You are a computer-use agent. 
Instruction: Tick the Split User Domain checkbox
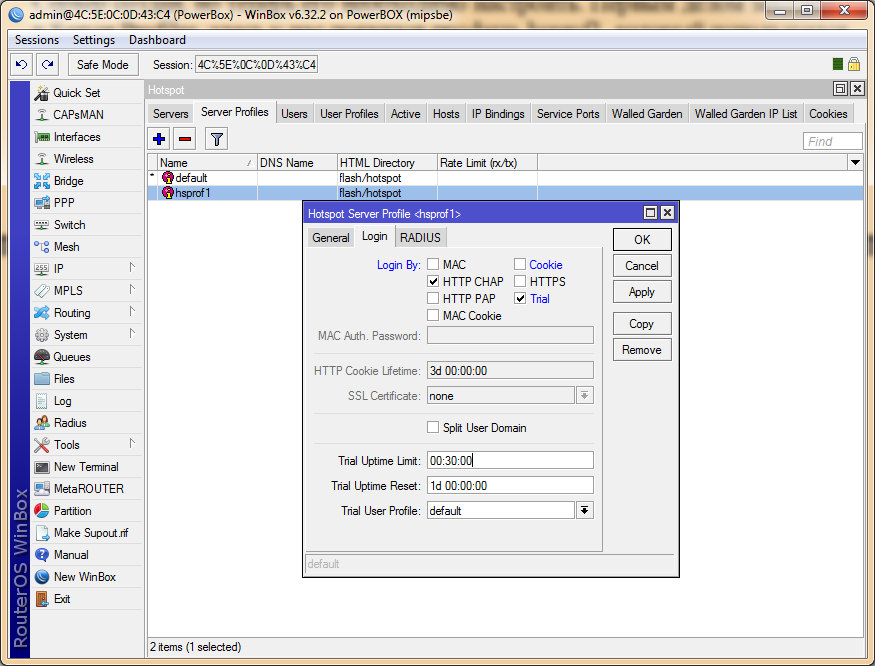click(x=434, y=428)
